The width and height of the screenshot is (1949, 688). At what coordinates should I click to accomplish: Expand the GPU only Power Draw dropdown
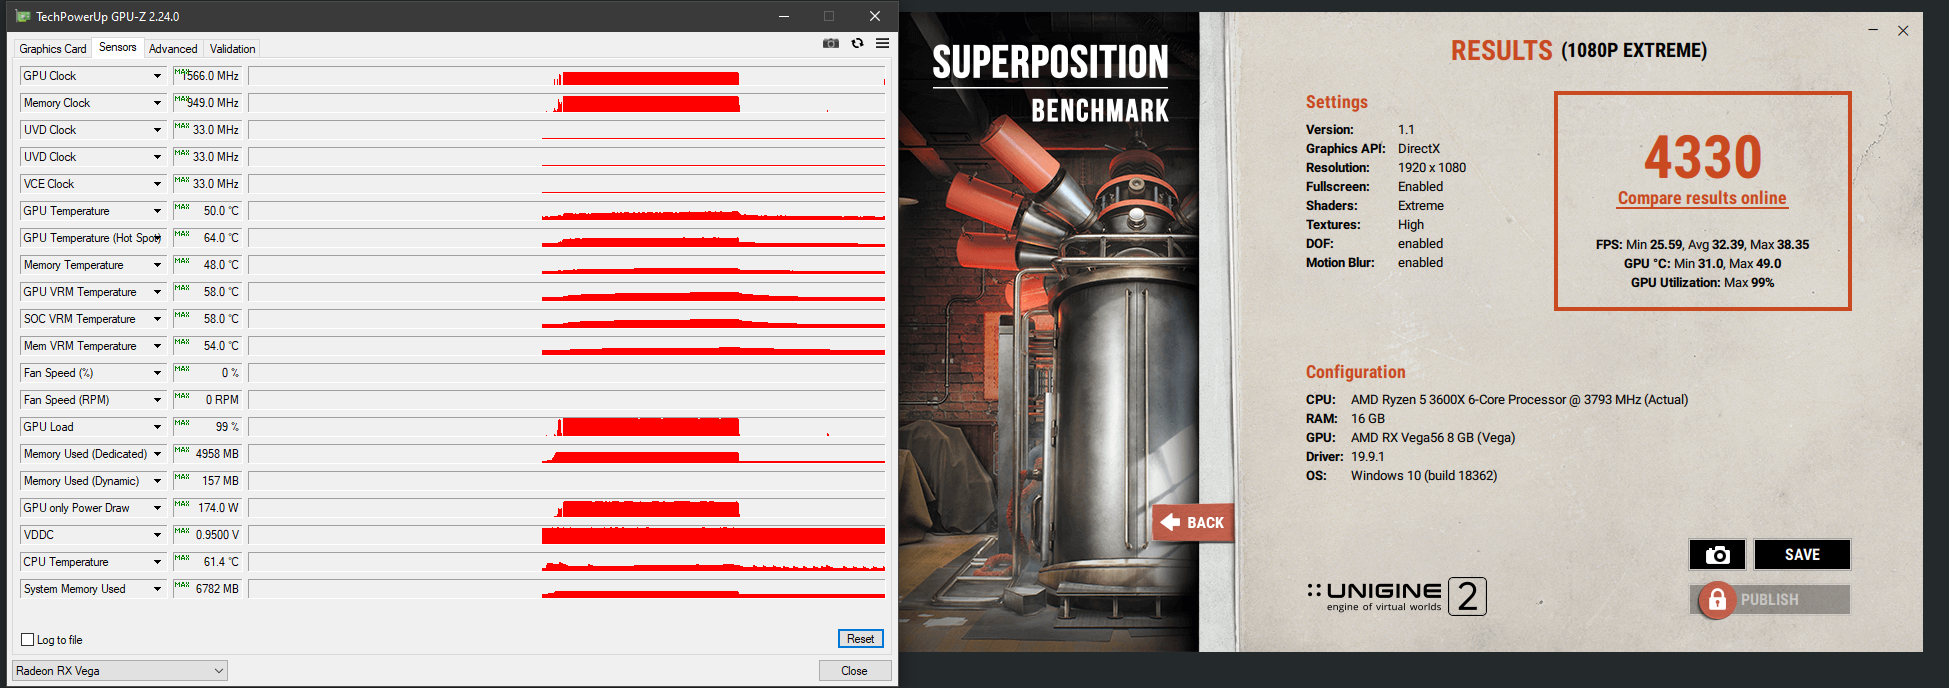click(x=157, y=508)
